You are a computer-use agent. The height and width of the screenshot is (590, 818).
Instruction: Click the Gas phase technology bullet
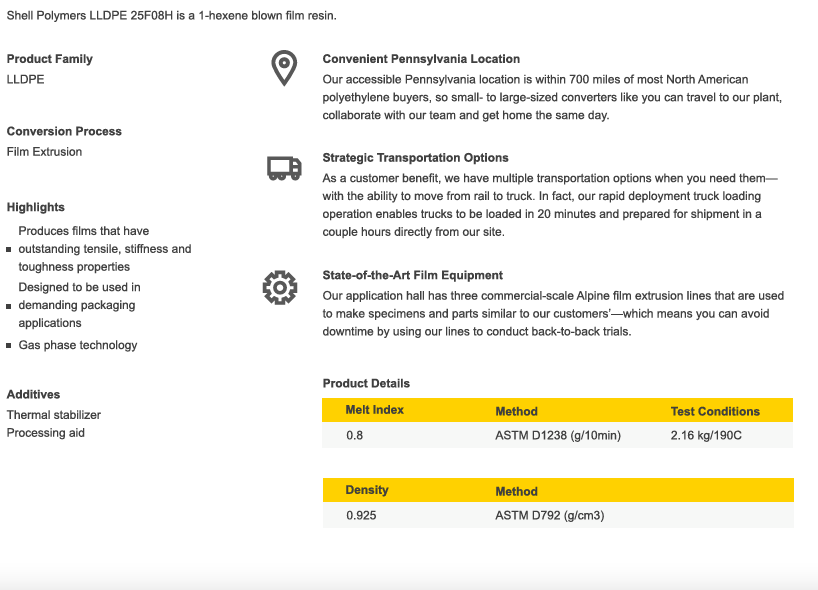78,345
